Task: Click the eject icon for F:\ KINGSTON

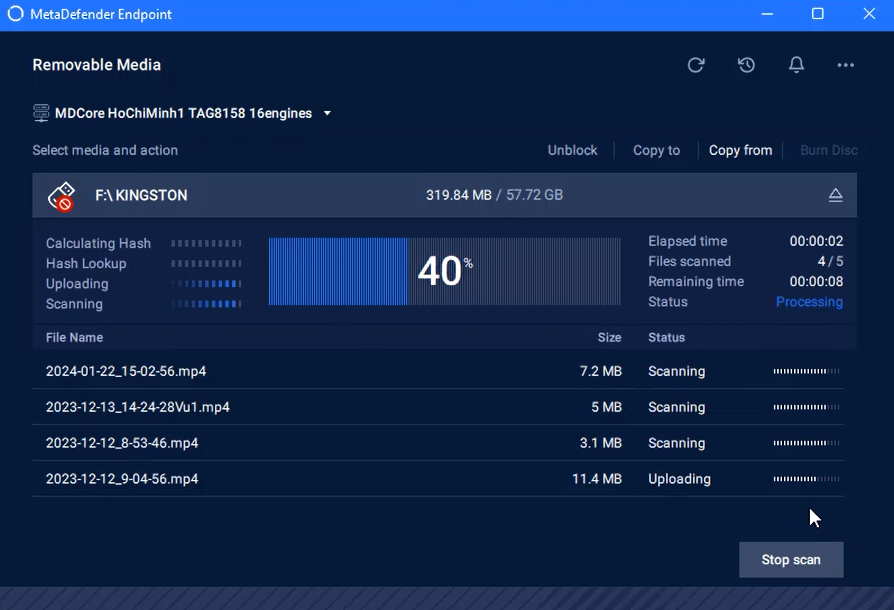Action: tap(835, 196)
